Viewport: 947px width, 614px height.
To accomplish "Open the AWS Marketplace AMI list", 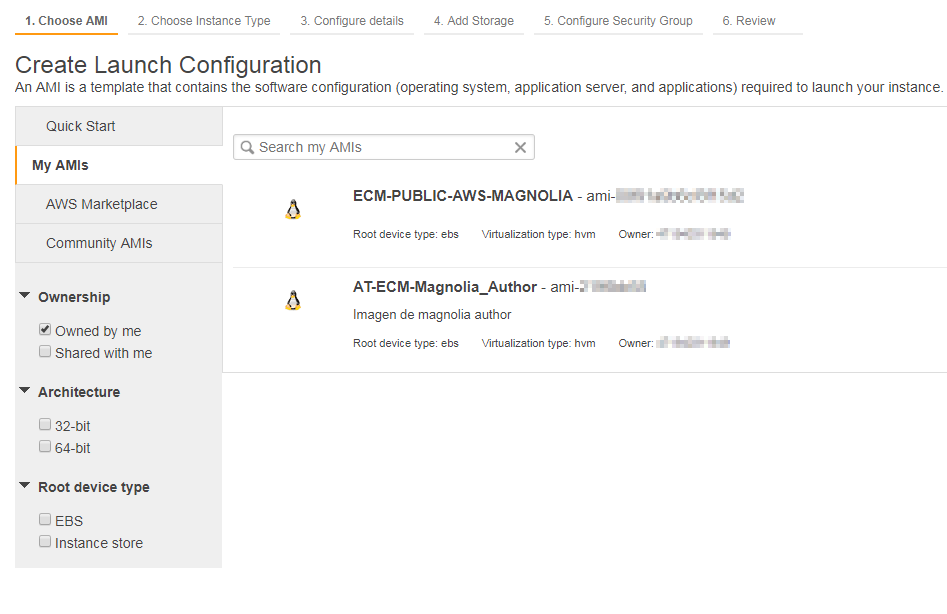I will [x=119, y=204].
